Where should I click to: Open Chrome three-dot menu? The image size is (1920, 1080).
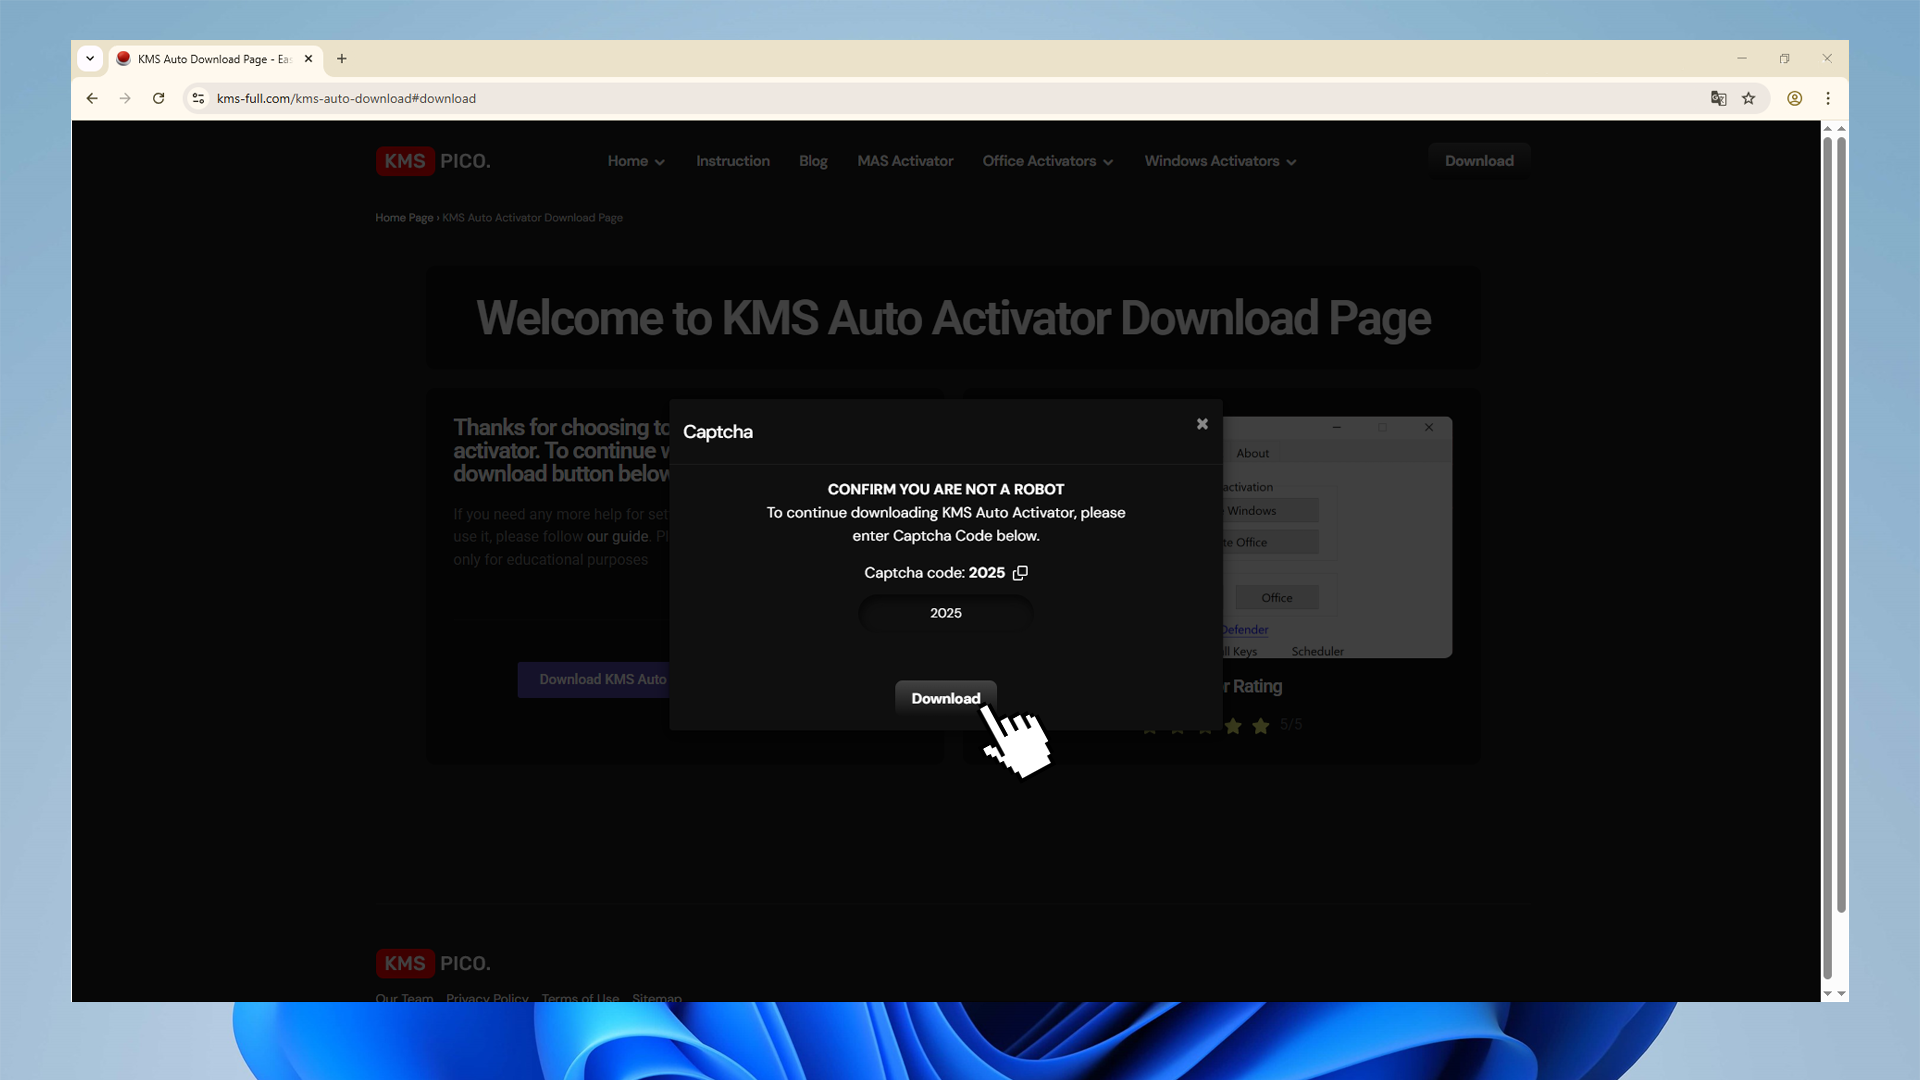[x=1828, y=98]
